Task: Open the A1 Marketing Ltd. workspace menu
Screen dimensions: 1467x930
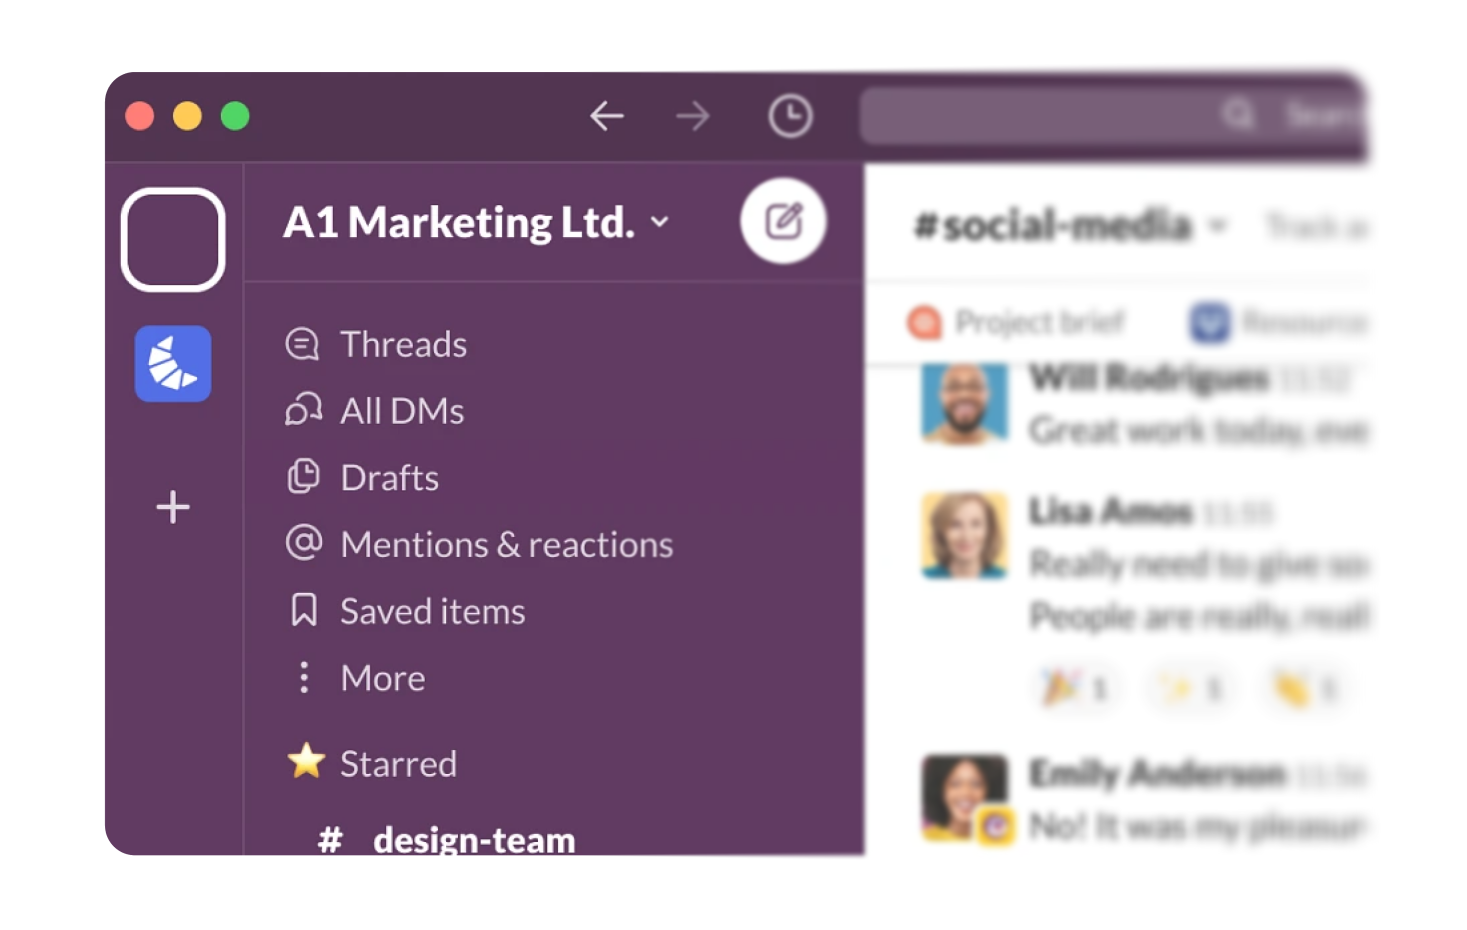Action: coord(659,223)
